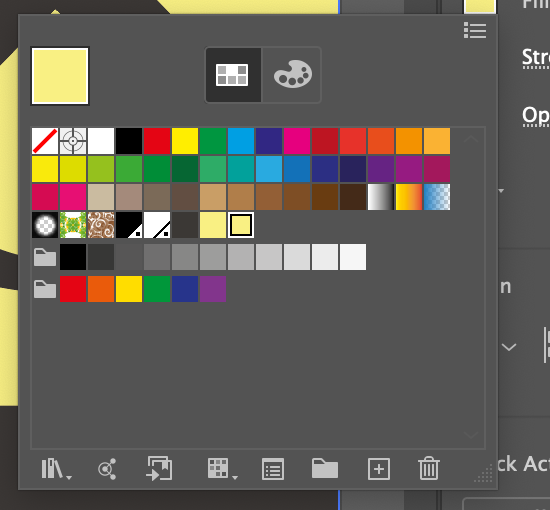
Task: Select the black spot color swatch with corner mark
Action: click(x=129, y=225)
